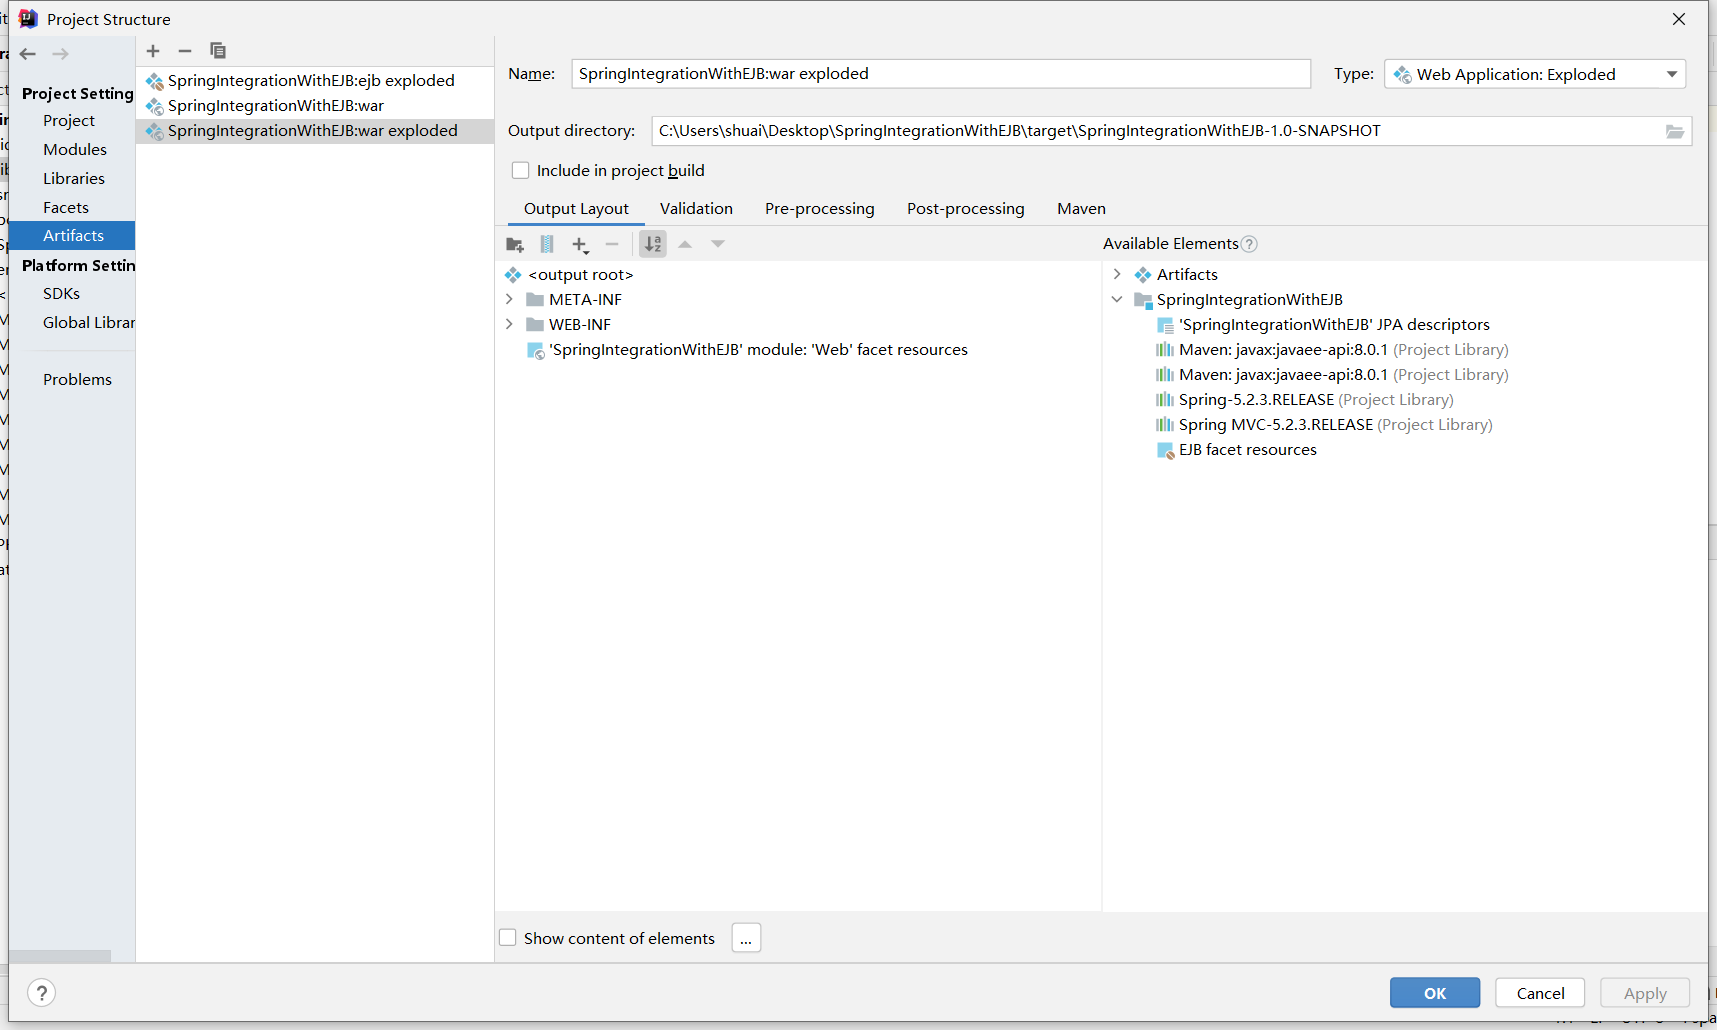Expand the WEB-INF node
This screenshot has width=1717, height=1030.
pos(510,325)
